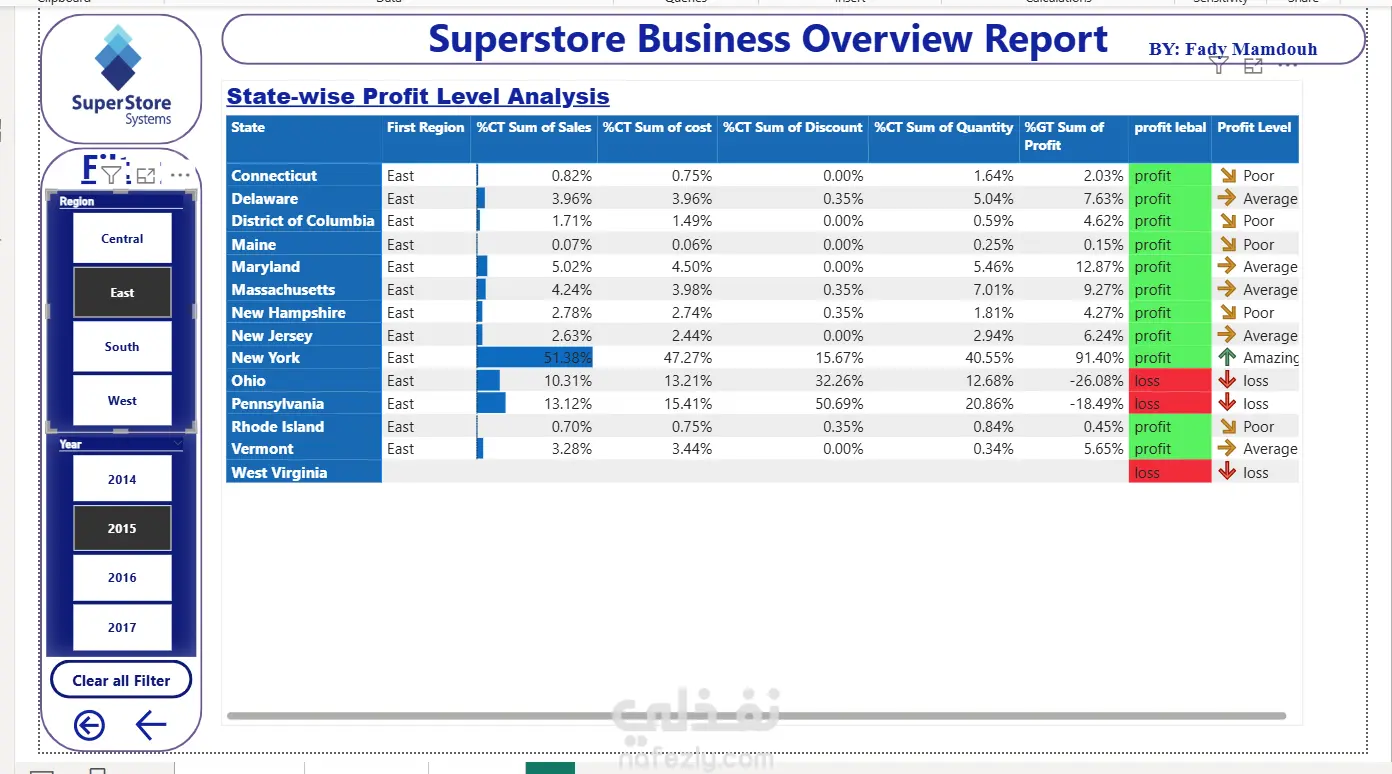Select the 2014 year slicer tile

click(122, 479)
